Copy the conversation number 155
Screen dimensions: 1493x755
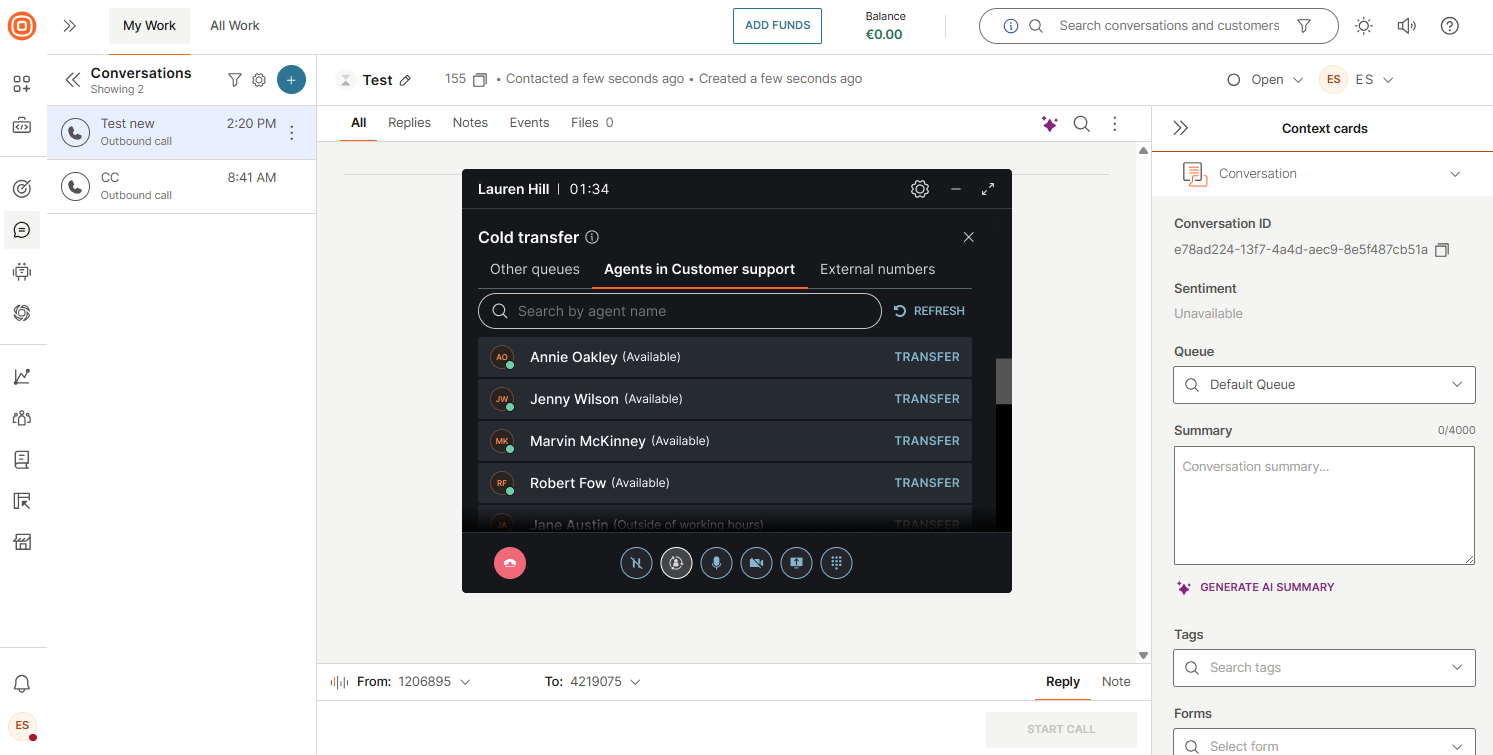[480, 79]
